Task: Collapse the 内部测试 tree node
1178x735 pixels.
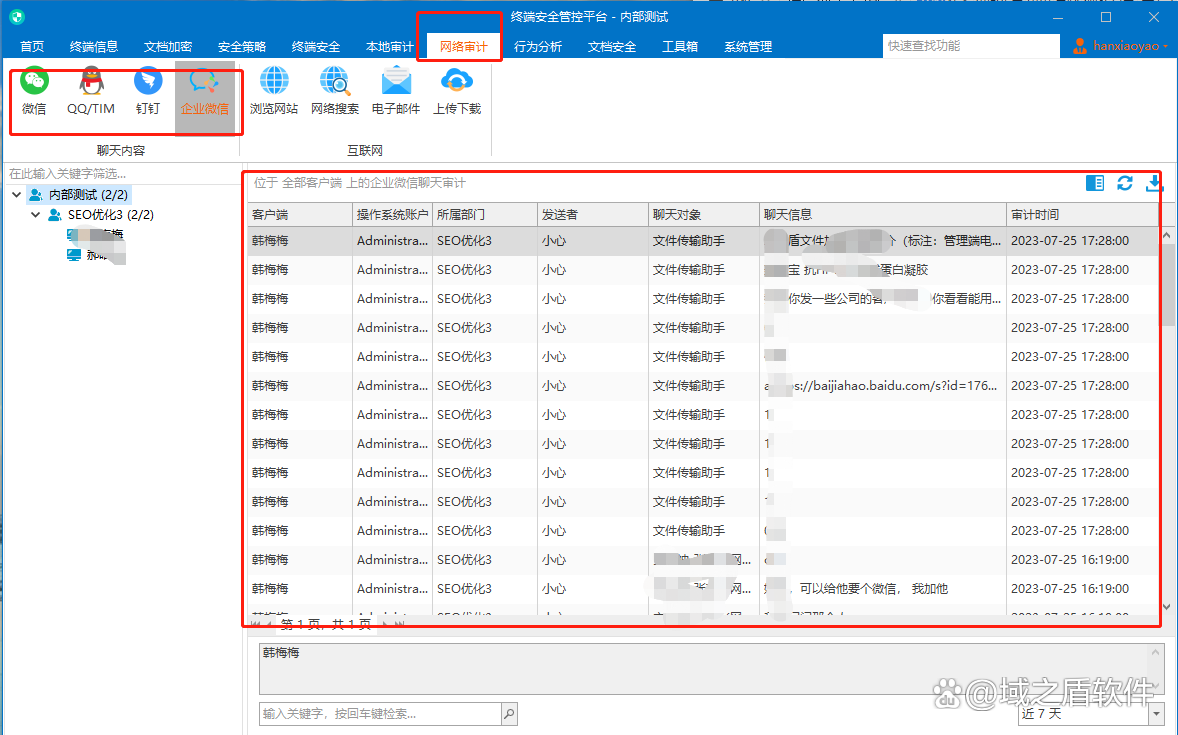Action: [x=17, y=195]
